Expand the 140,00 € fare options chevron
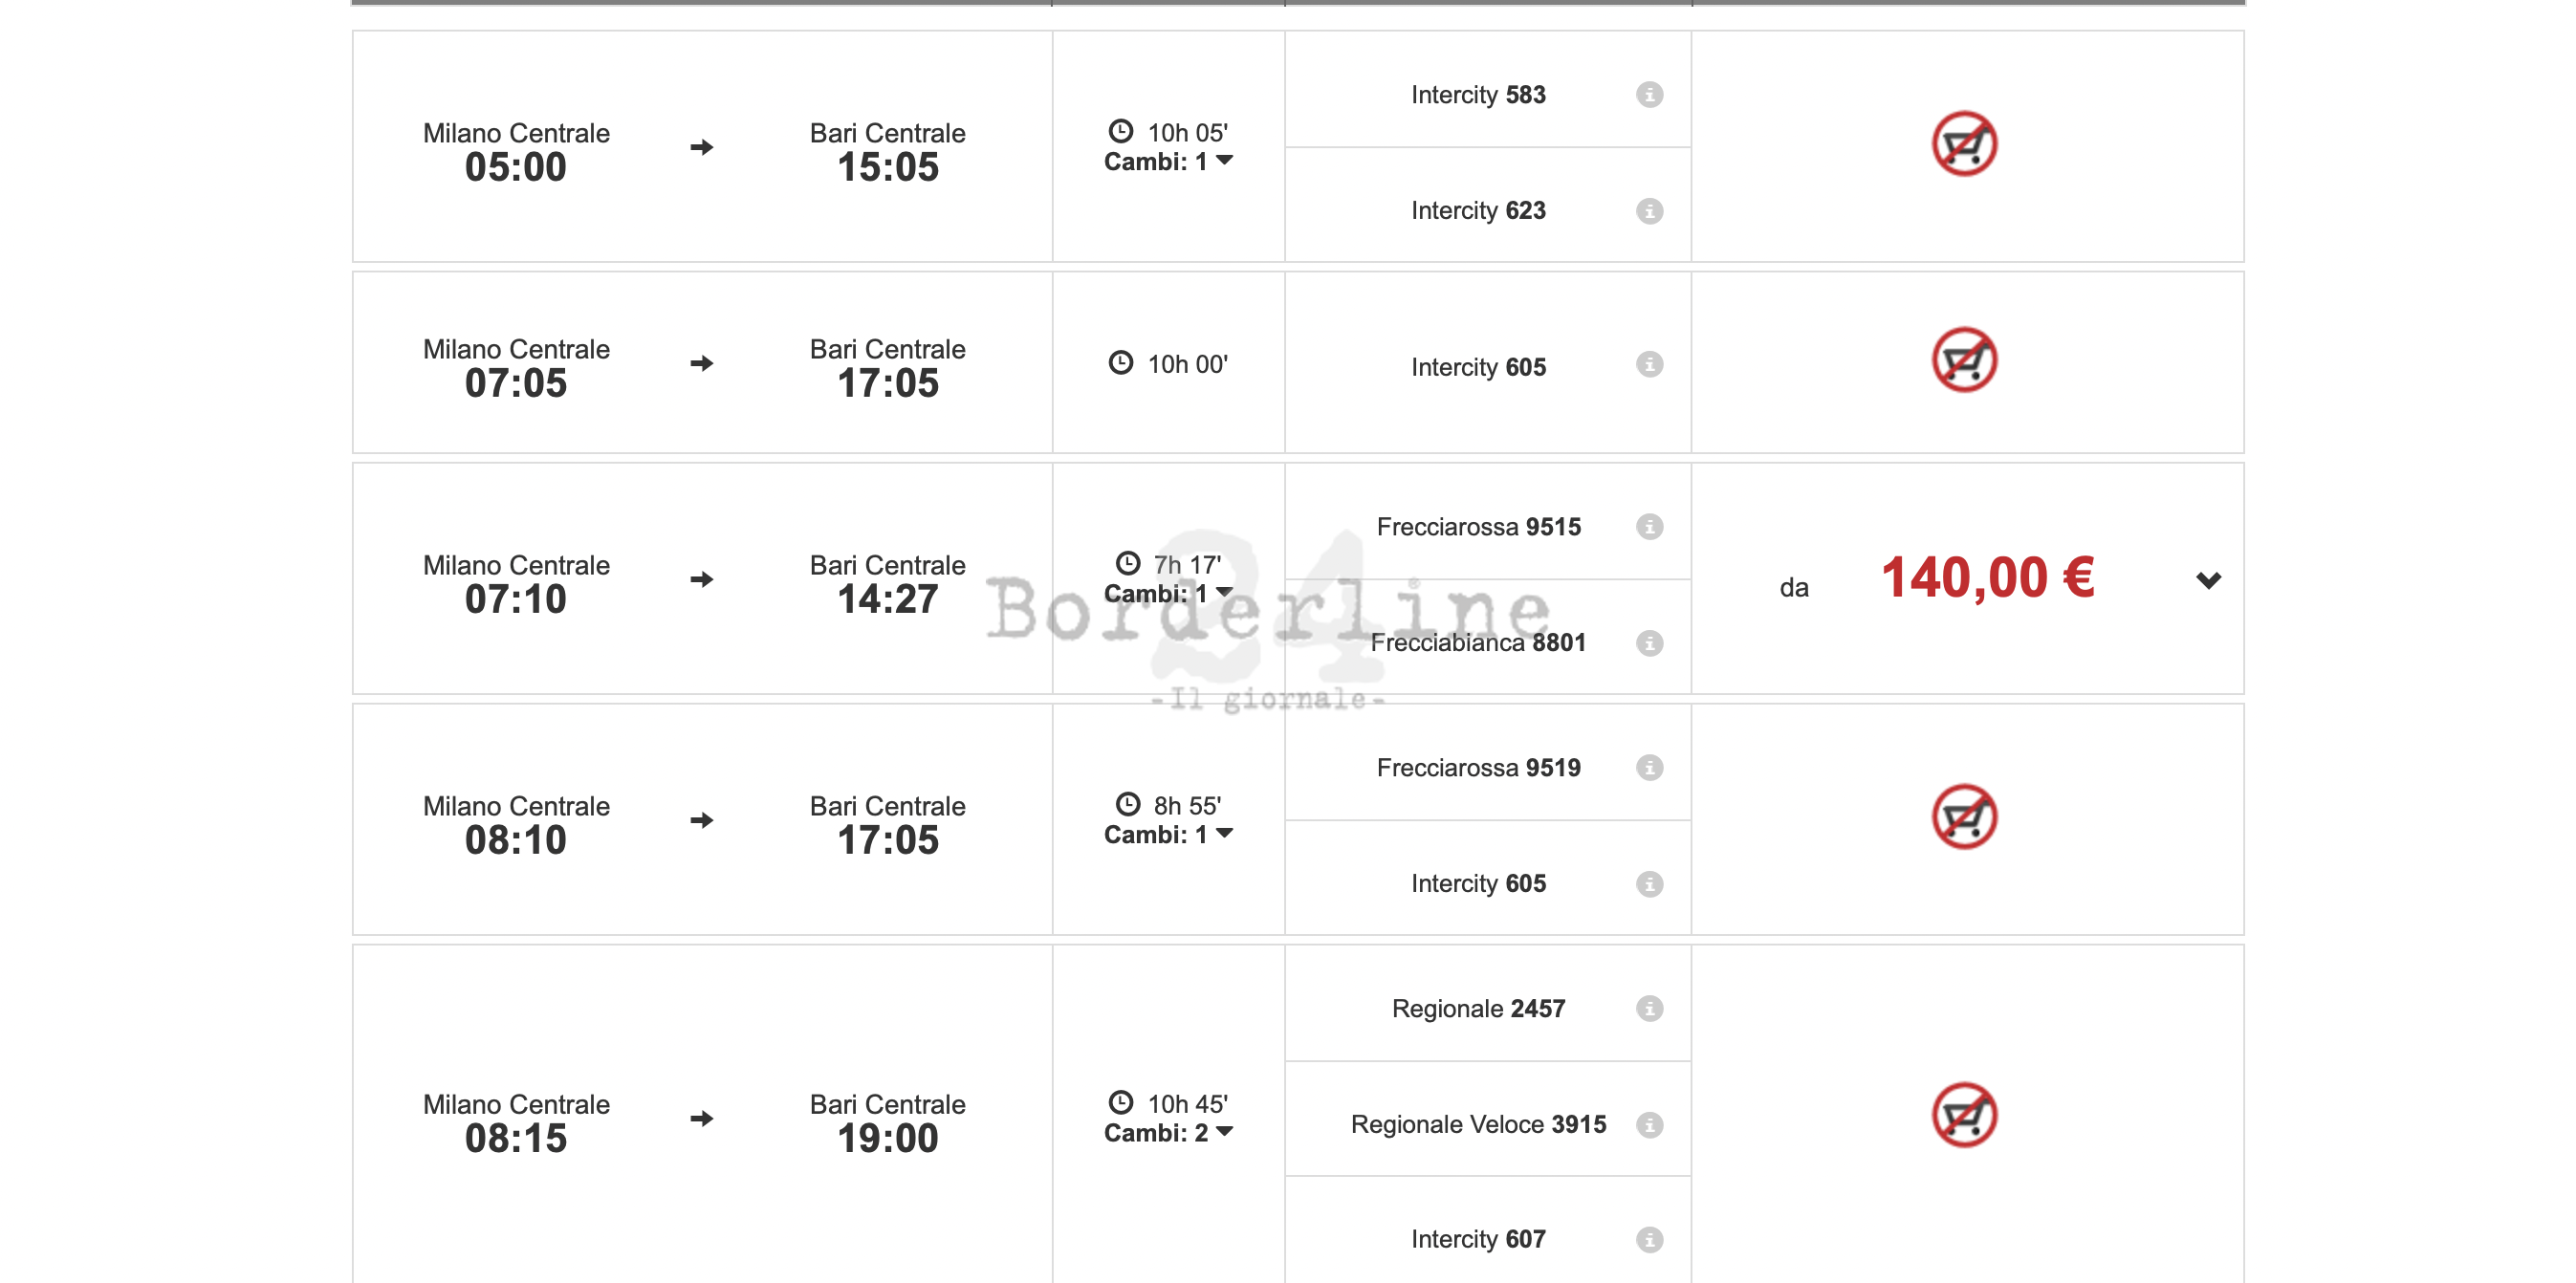 point(2208,580)
